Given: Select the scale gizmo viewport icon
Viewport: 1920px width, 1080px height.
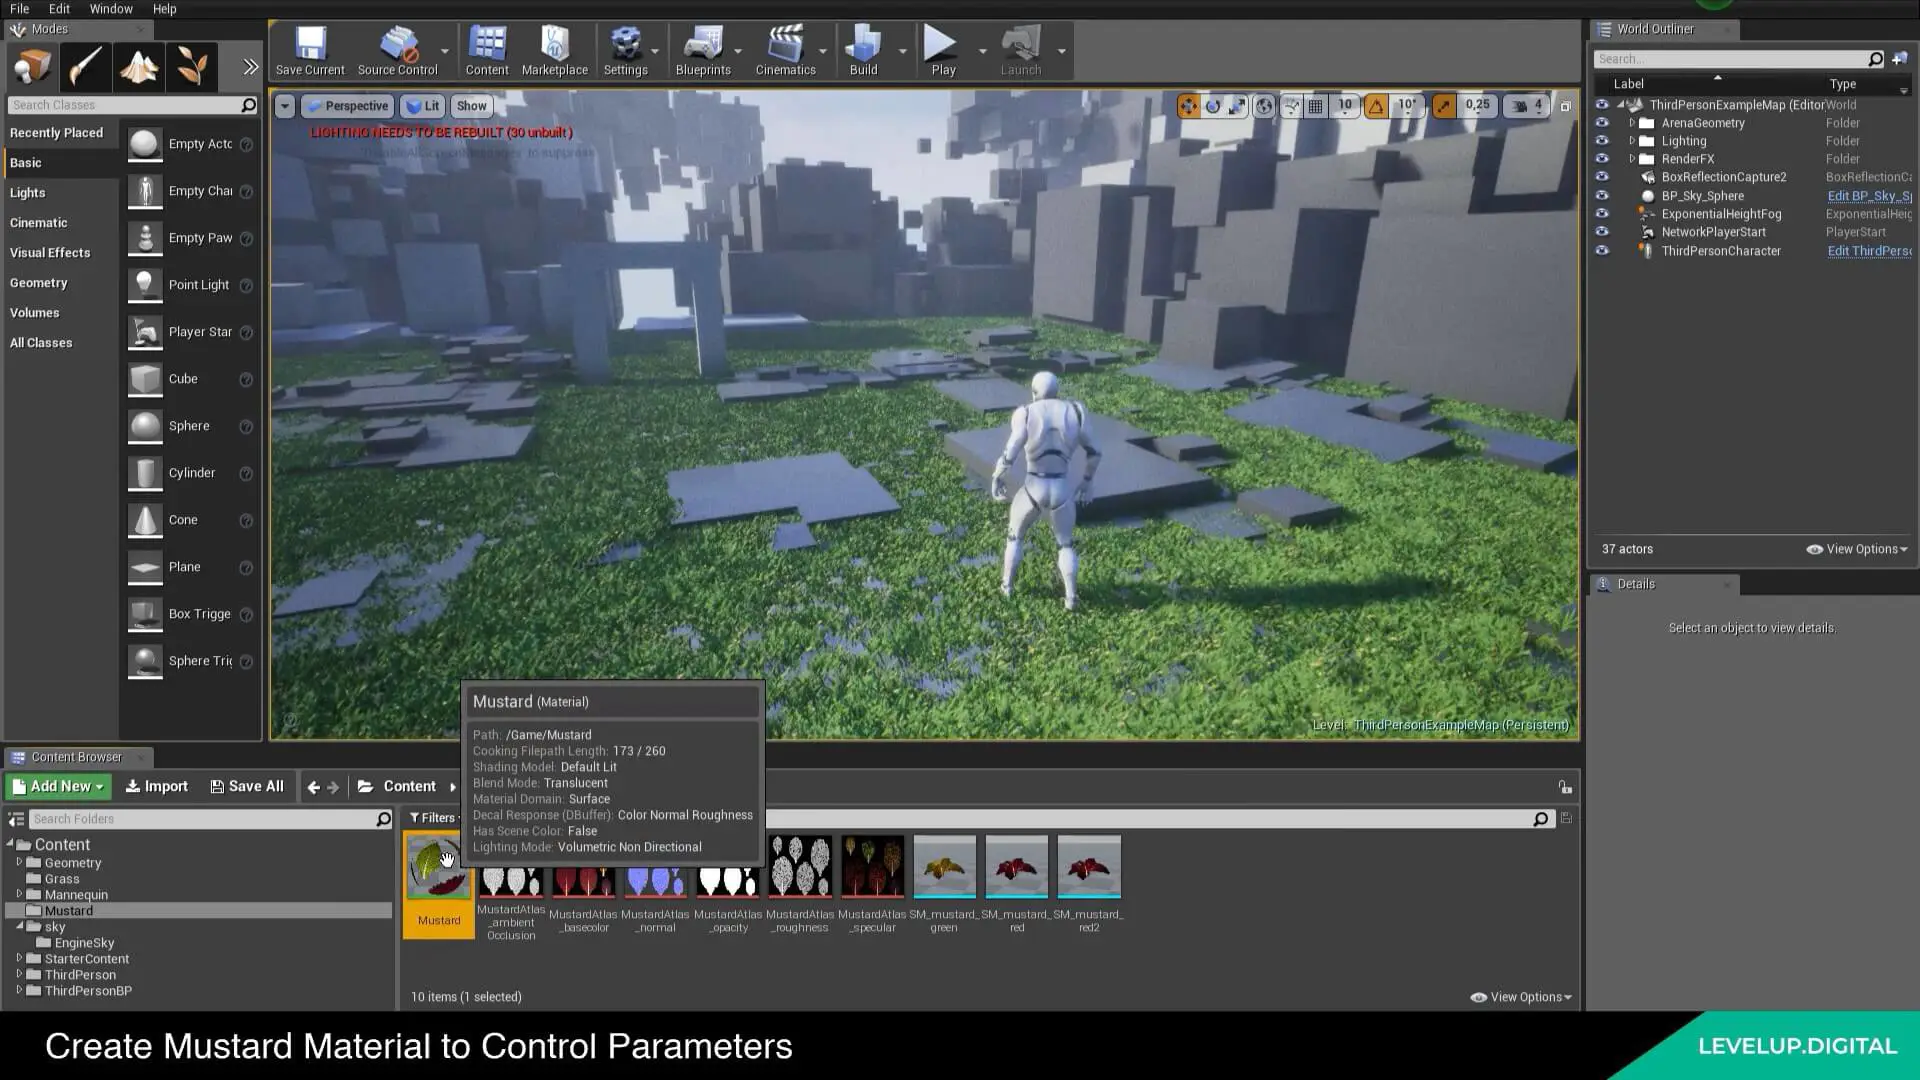Looking at the screenshot, I should point(1238,106).
